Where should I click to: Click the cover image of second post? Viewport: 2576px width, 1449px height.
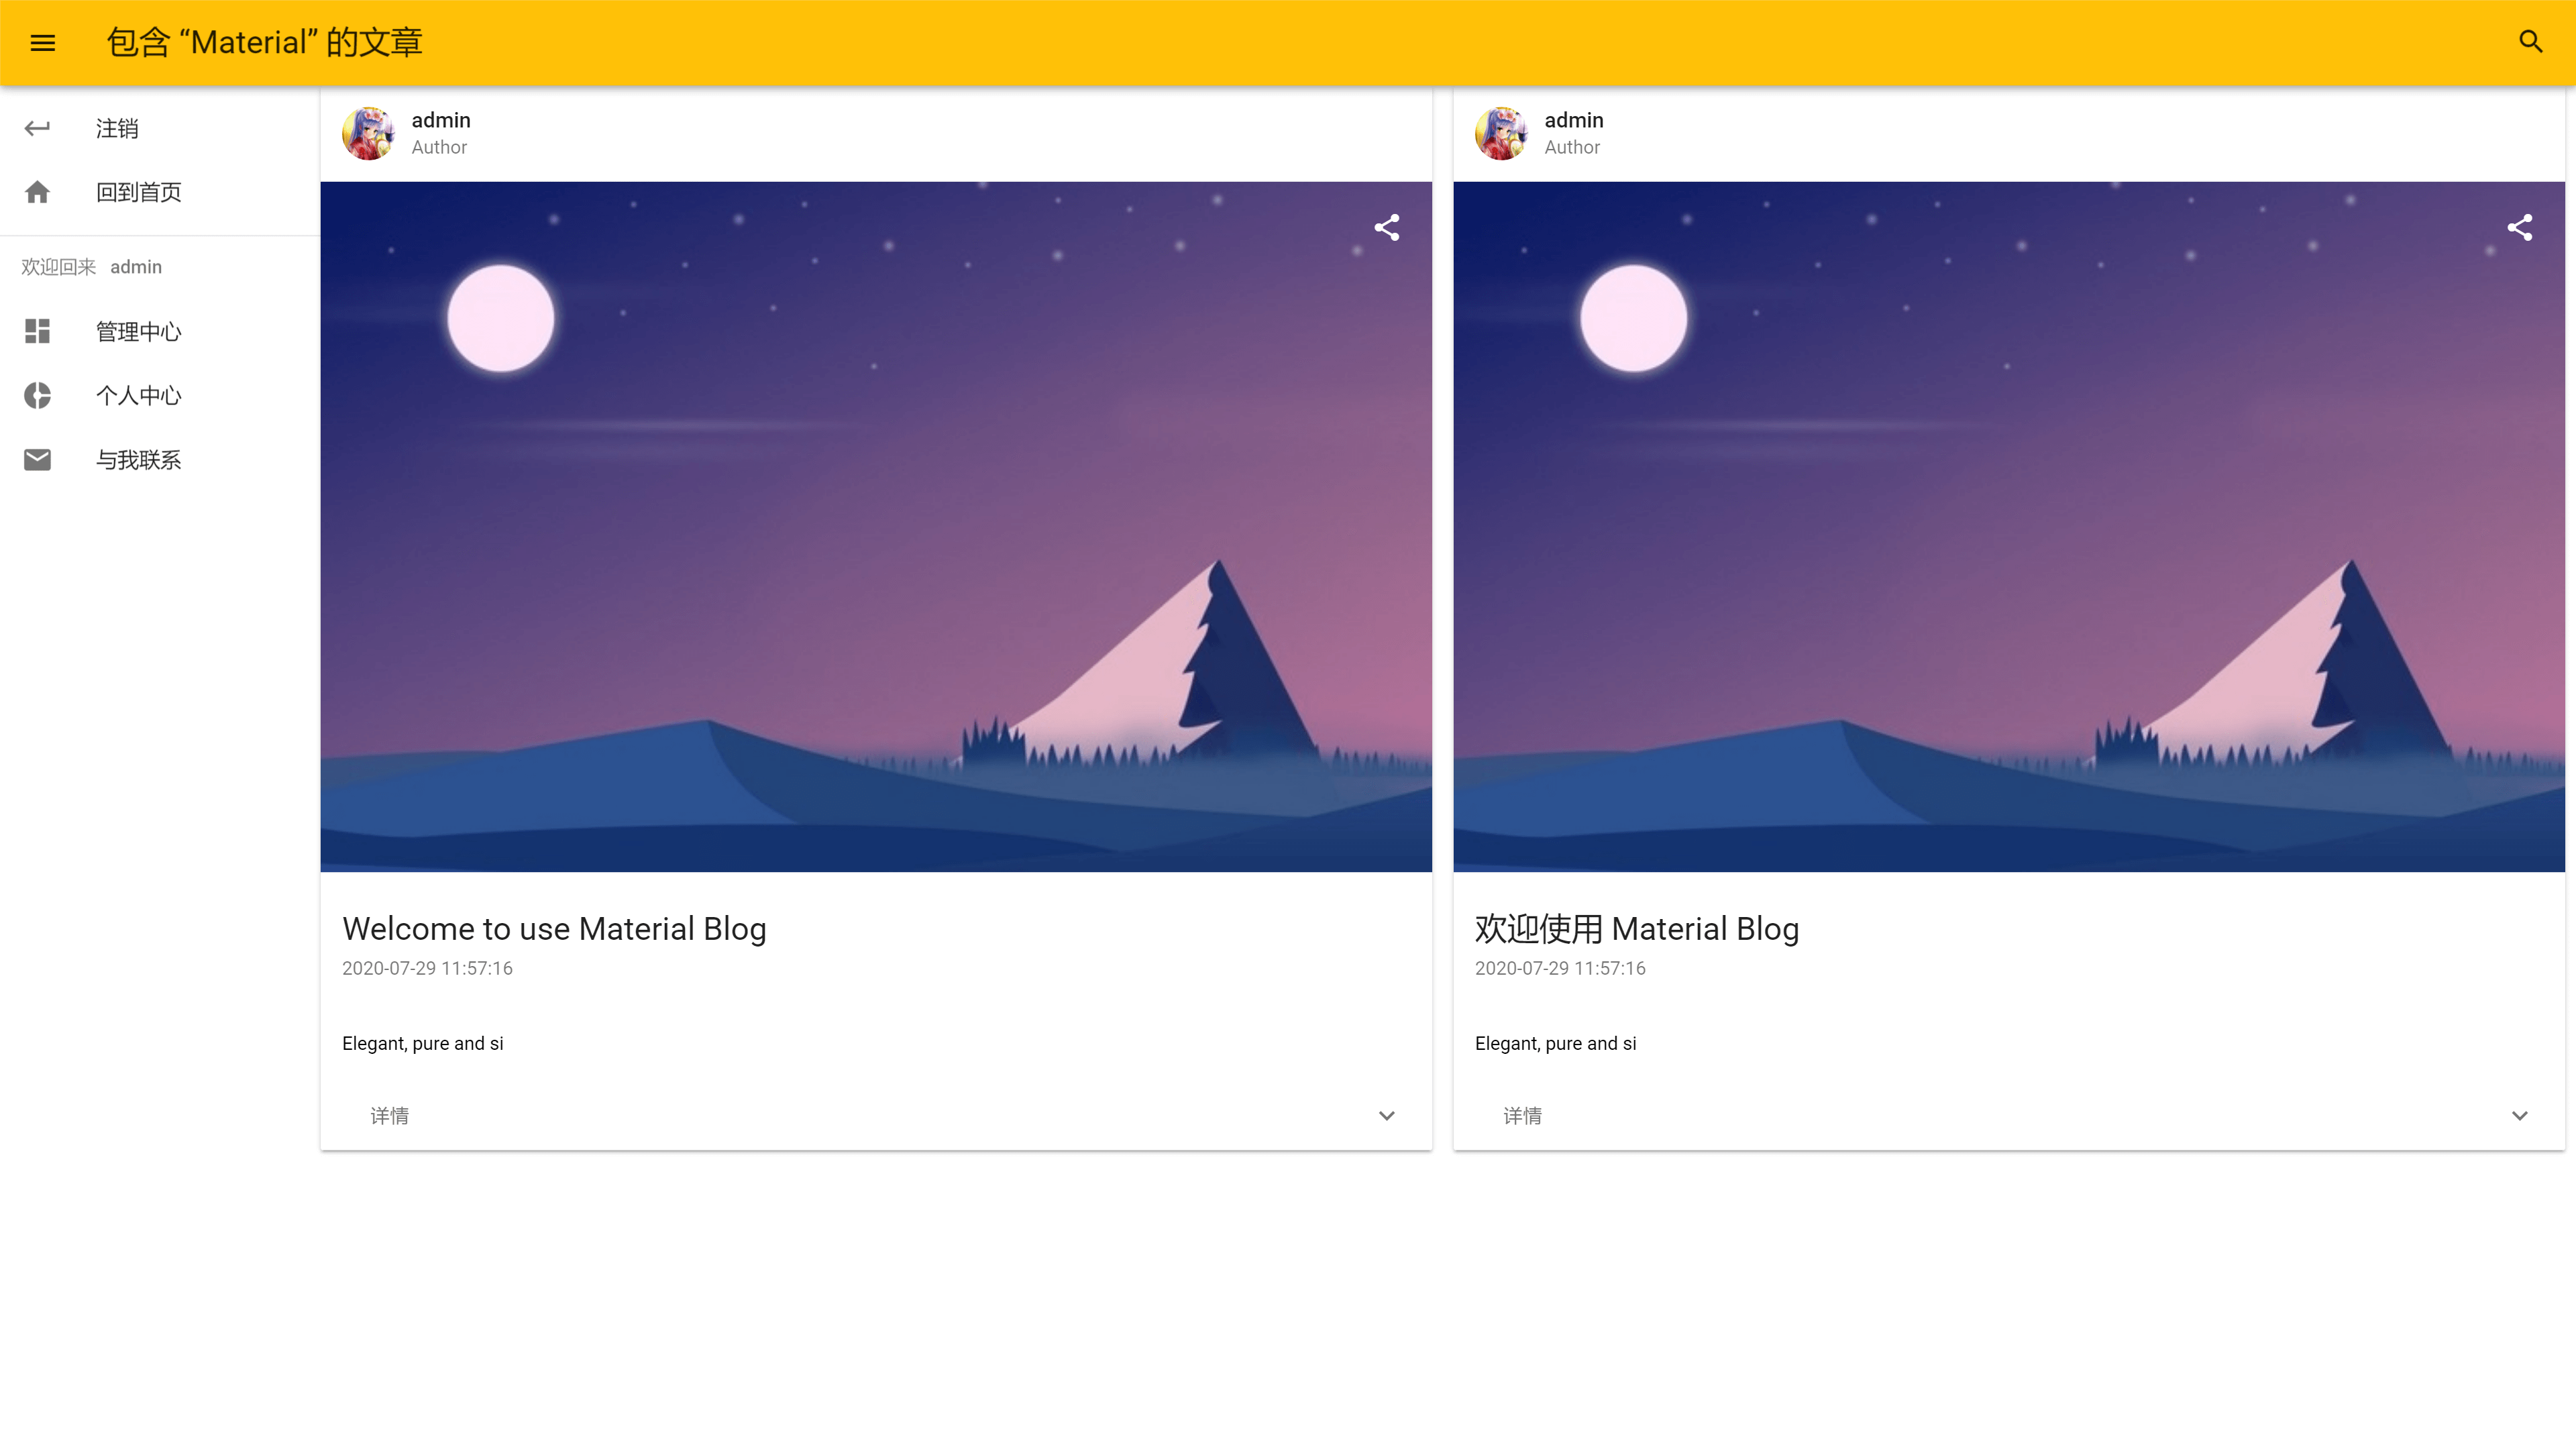pos(2009,526)
